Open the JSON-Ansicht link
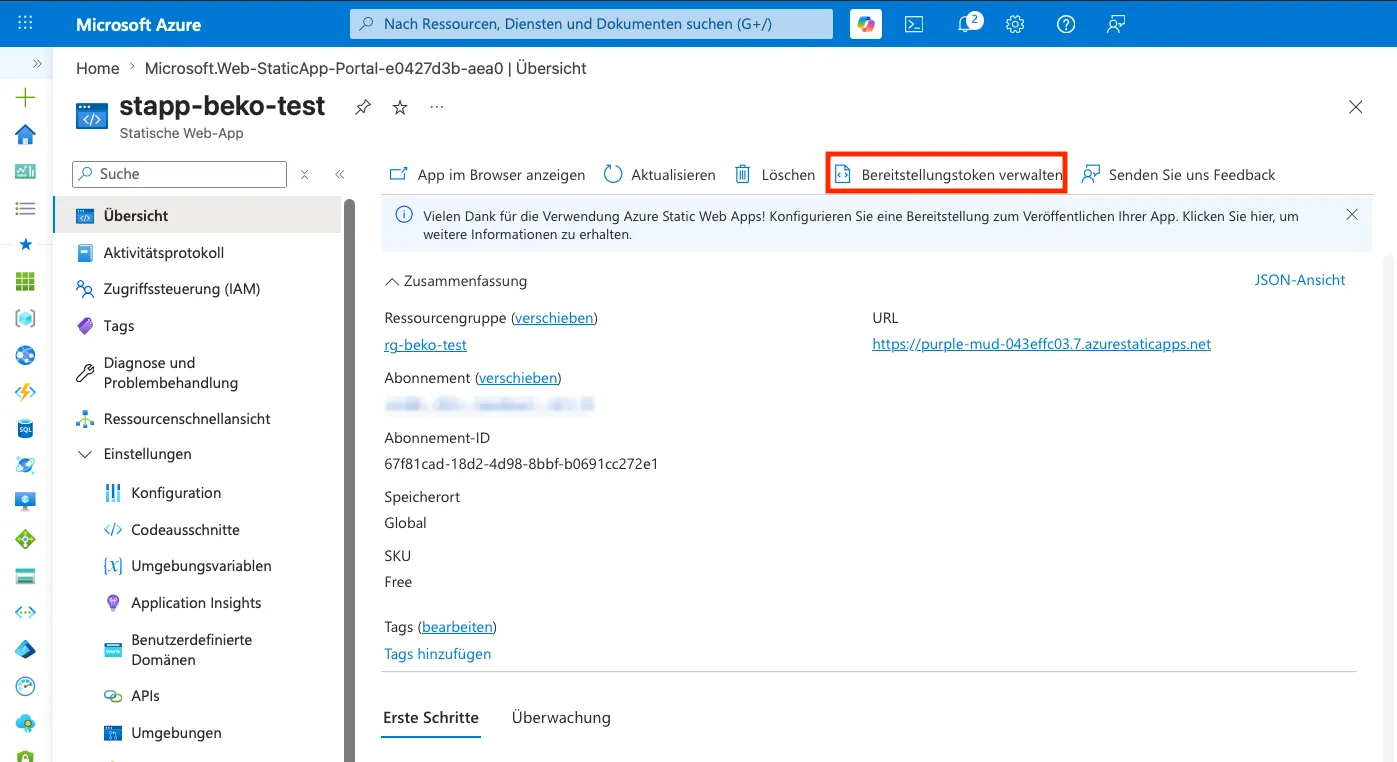 [1300, 280]
